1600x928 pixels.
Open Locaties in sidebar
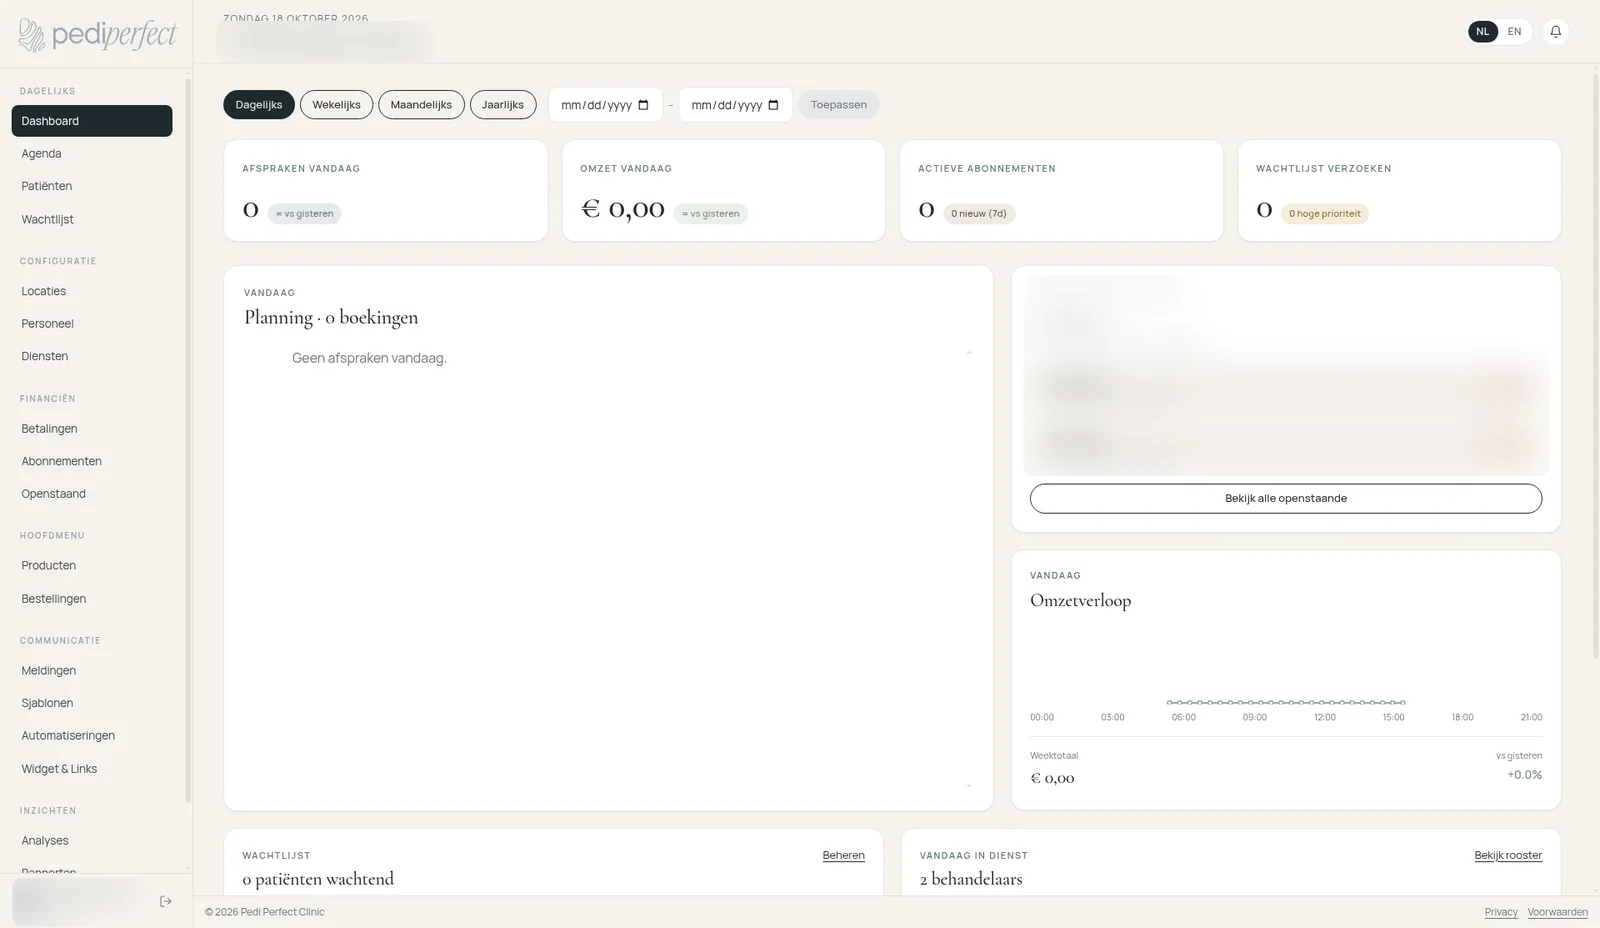coord(92,291)
